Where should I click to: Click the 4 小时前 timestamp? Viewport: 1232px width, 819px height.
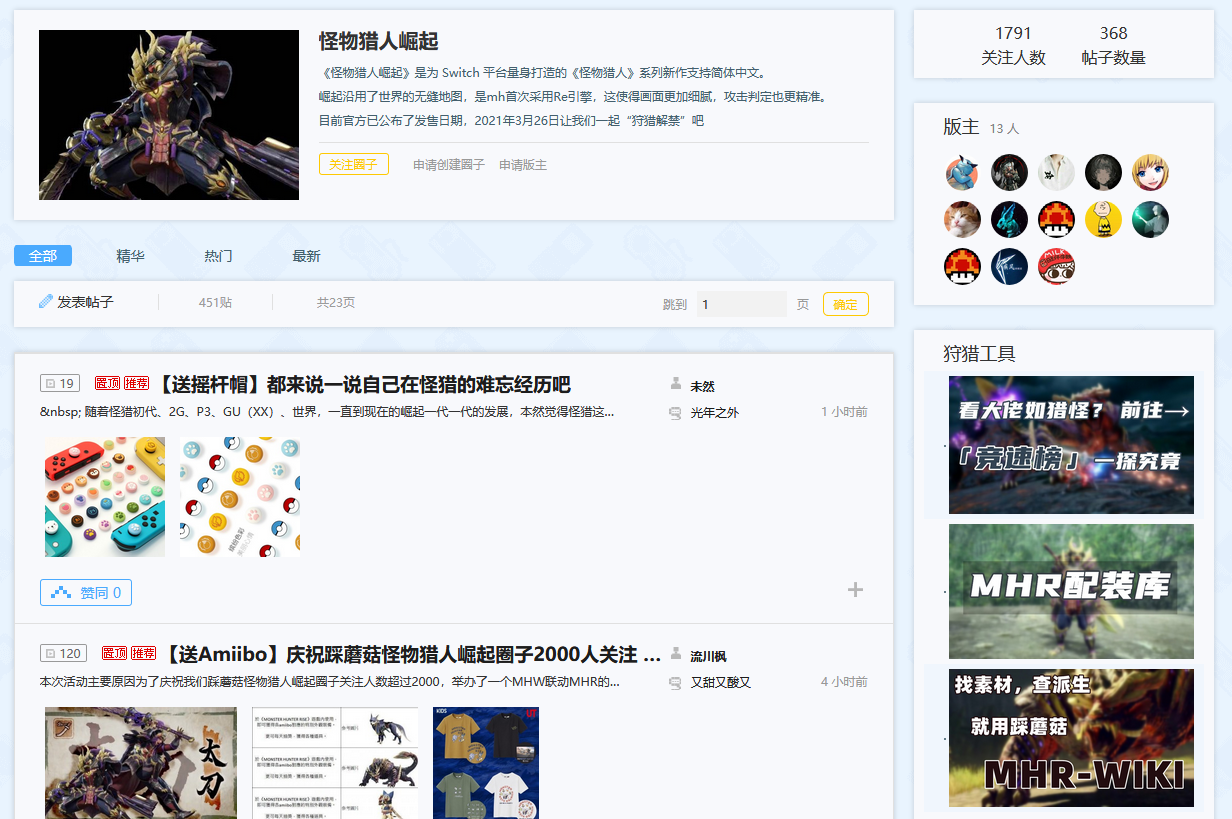844,682
